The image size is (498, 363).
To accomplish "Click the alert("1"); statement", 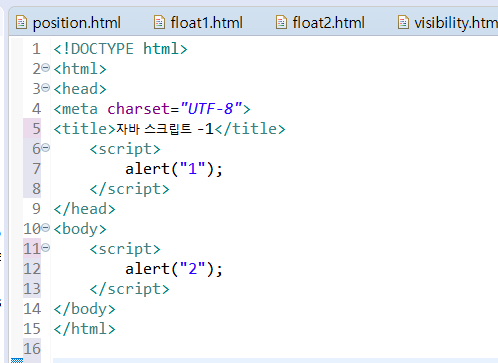I will pyautogui.click(x=174, y=169).
